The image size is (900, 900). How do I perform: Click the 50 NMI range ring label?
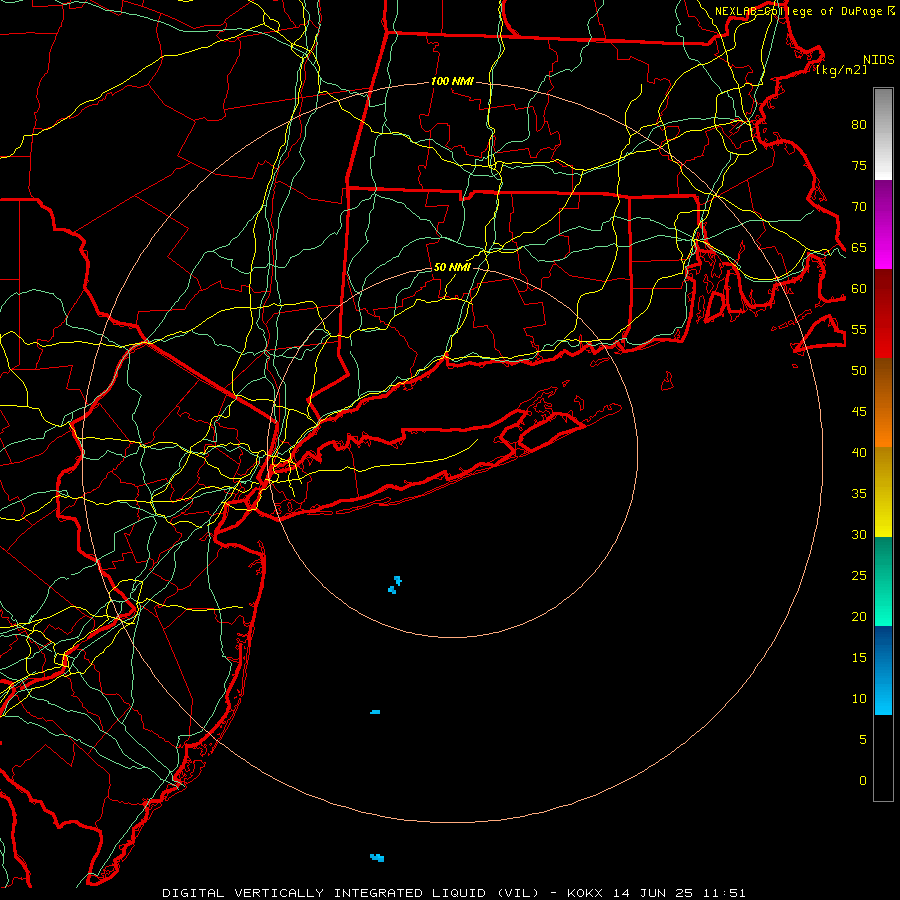452,267
